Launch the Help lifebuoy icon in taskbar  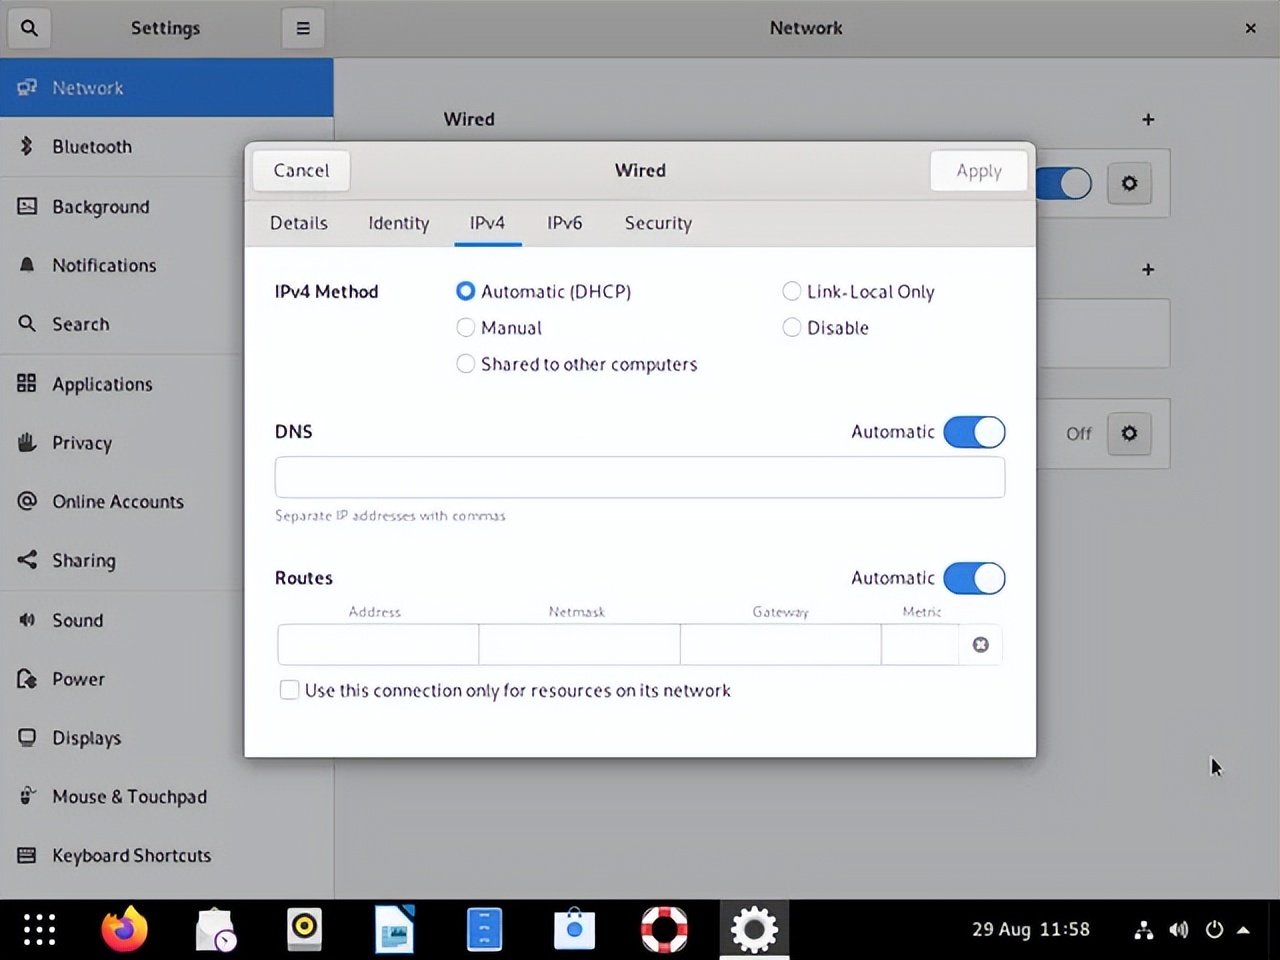click(664, 929)
